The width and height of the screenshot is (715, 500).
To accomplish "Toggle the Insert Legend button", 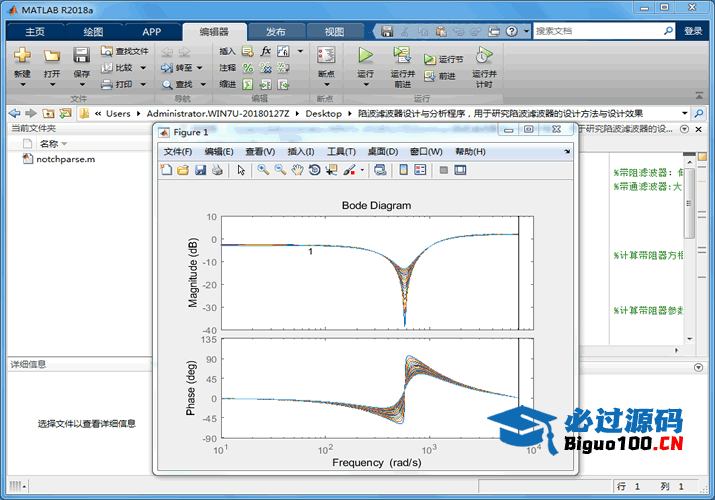I will pos(420,170).
